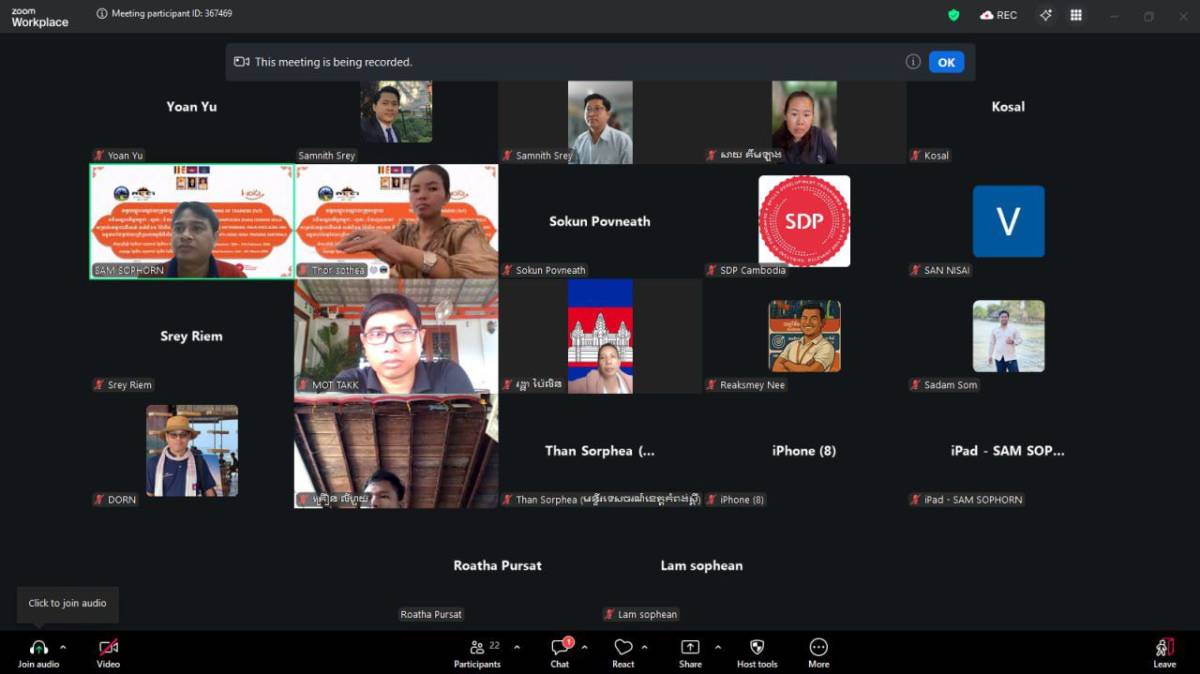Click the green encryption shield icon
1200x674 pixels.
[x=954, y=15]
